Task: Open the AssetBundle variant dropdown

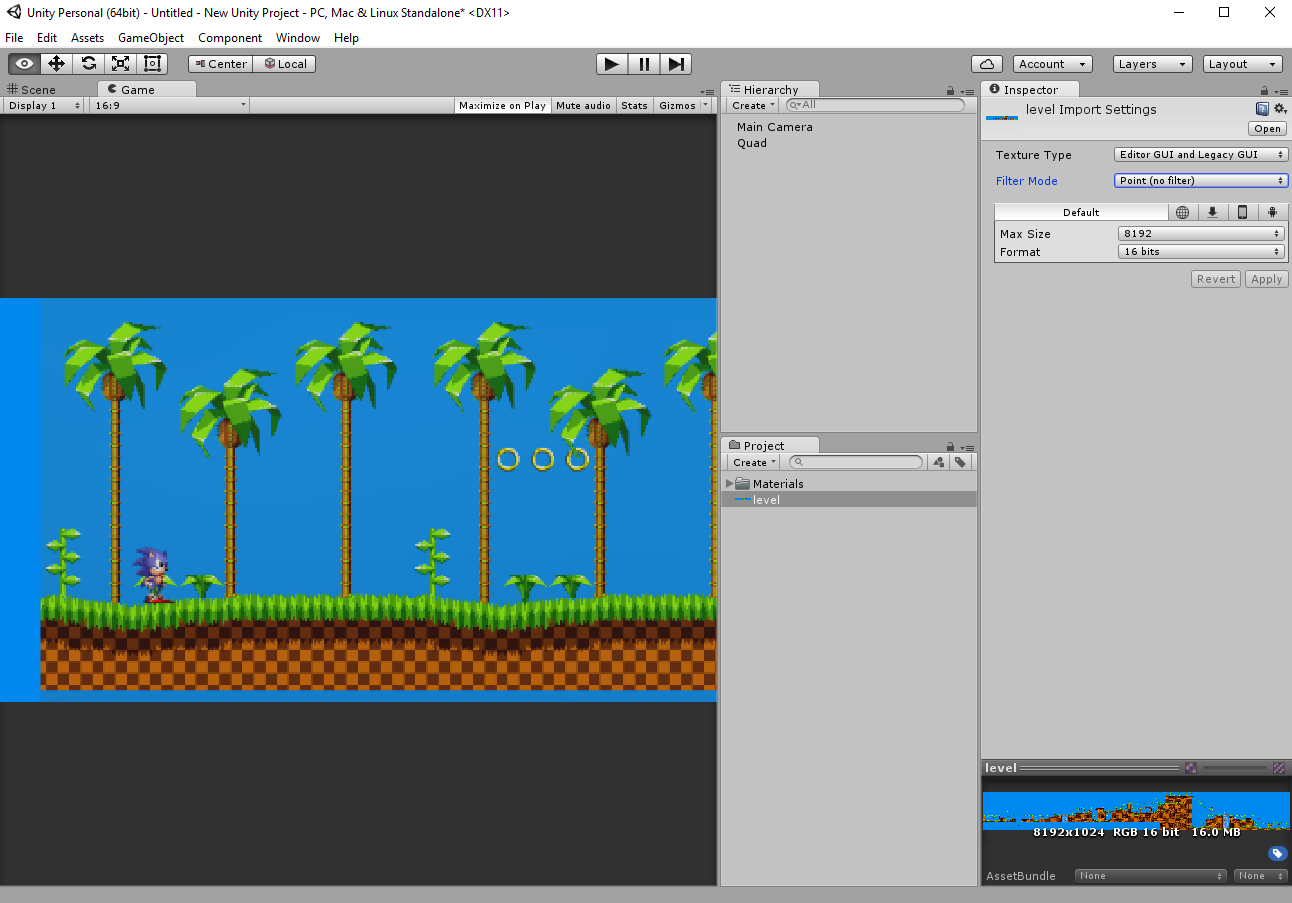Action: coord(1259,876)
